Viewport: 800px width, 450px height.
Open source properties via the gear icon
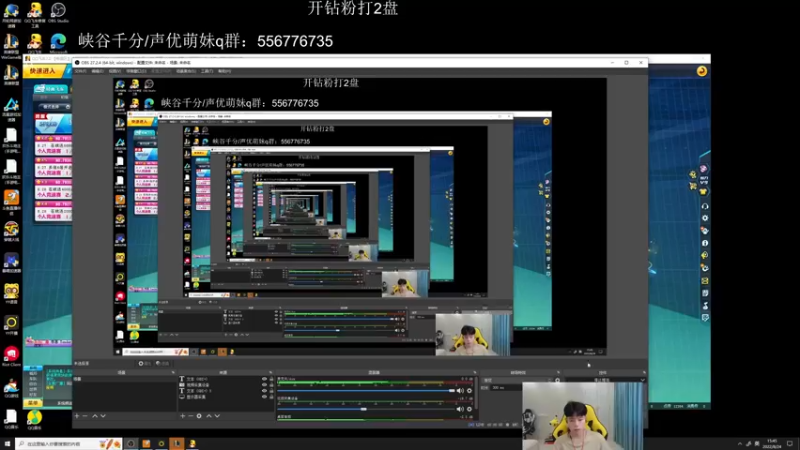pos(199,416)
